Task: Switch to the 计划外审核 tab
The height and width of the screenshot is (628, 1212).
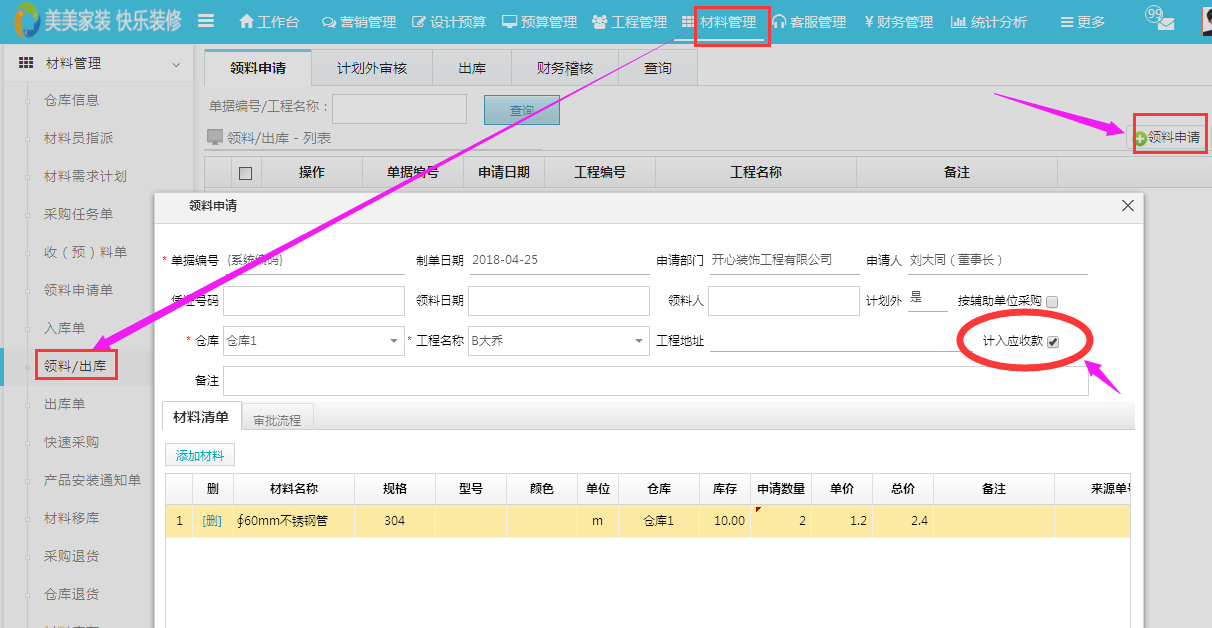Action: tap(372, 68)
